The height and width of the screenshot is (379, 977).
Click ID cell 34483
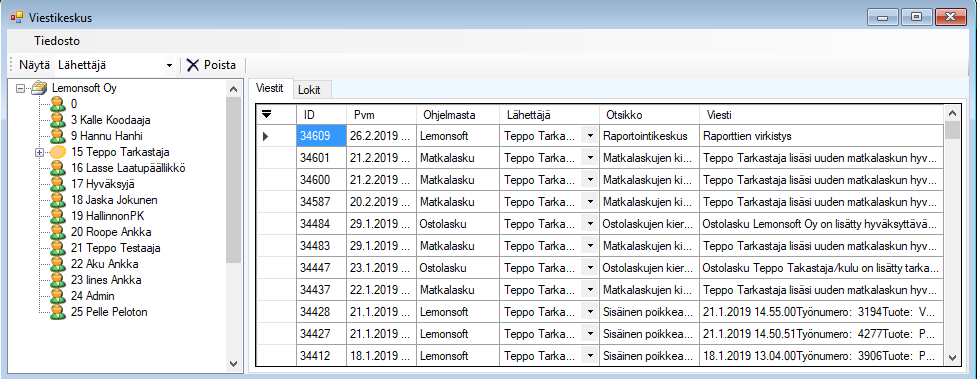[x=321, y=246]
